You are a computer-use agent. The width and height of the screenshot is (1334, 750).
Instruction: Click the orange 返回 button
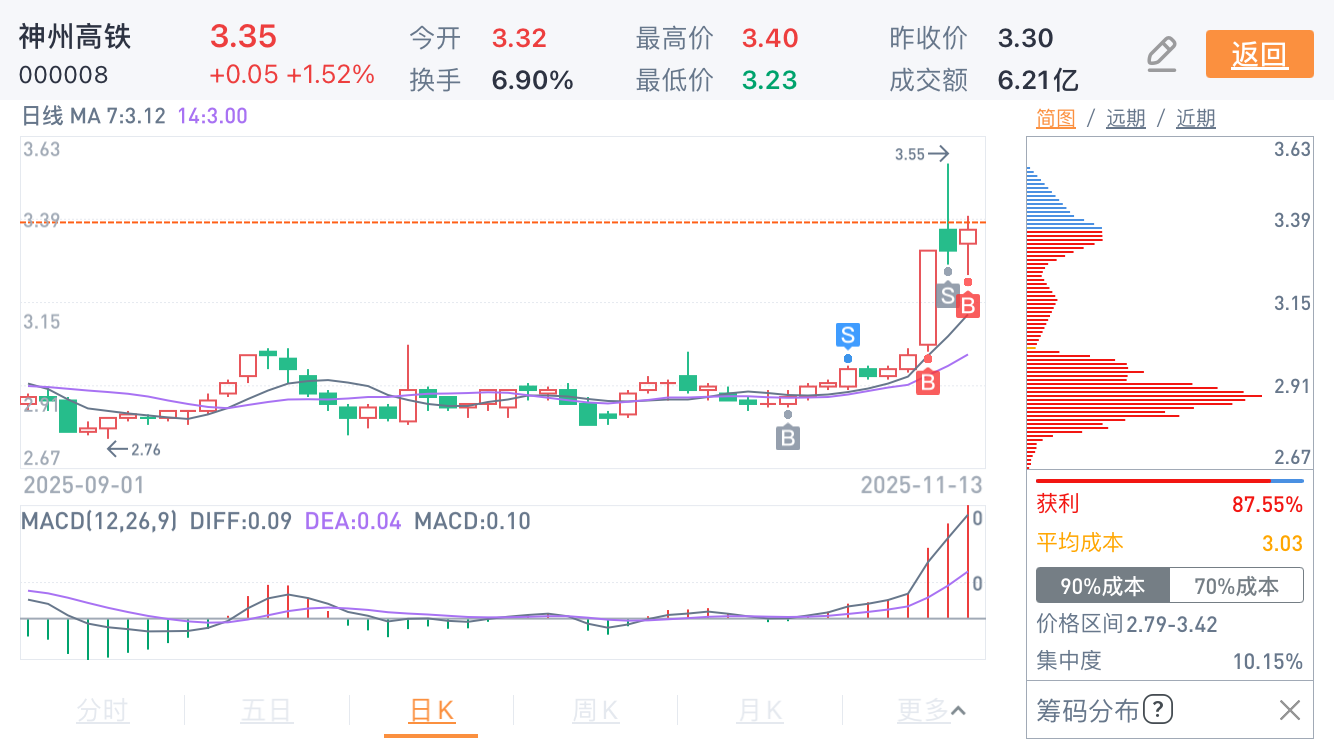coord(1259,54)
